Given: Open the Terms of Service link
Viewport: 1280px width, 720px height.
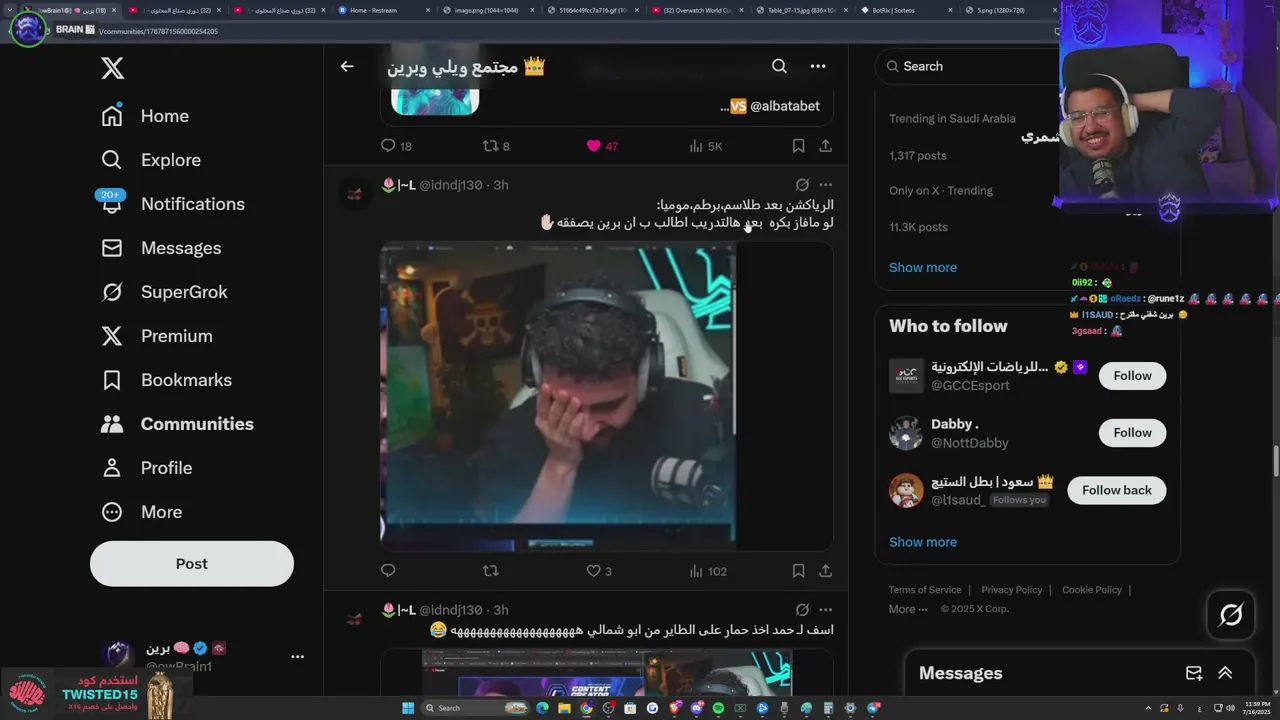Looking at the screenshot, I should 925,590.
